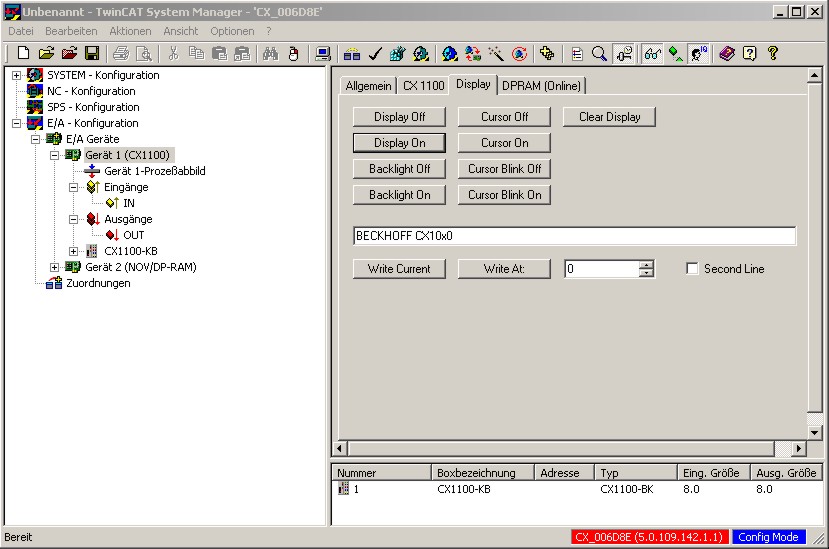
Task: Click the Clear Display button
Action: 609,117
